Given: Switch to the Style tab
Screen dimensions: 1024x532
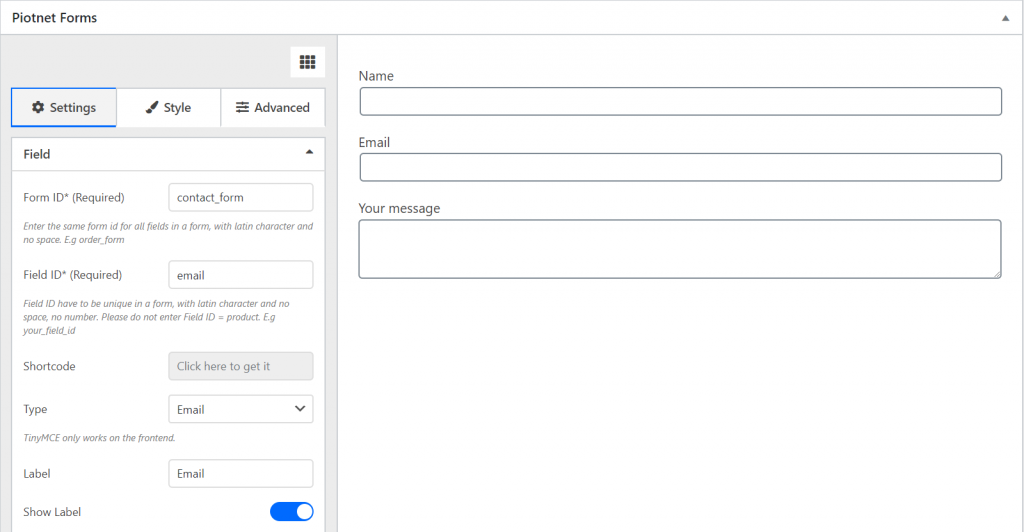Looking at the screenshot, I should pos(168,107).
